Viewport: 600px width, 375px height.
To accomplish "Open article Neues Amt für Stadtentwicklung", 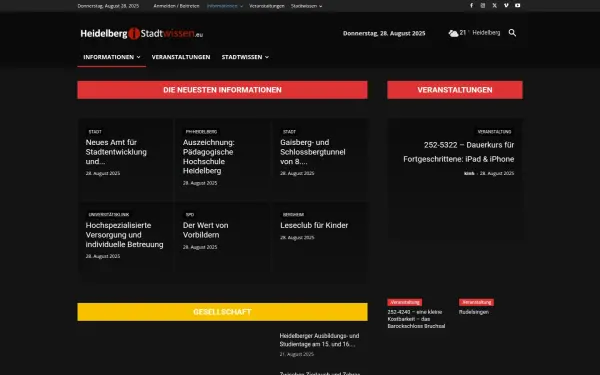I will [116, 152].
